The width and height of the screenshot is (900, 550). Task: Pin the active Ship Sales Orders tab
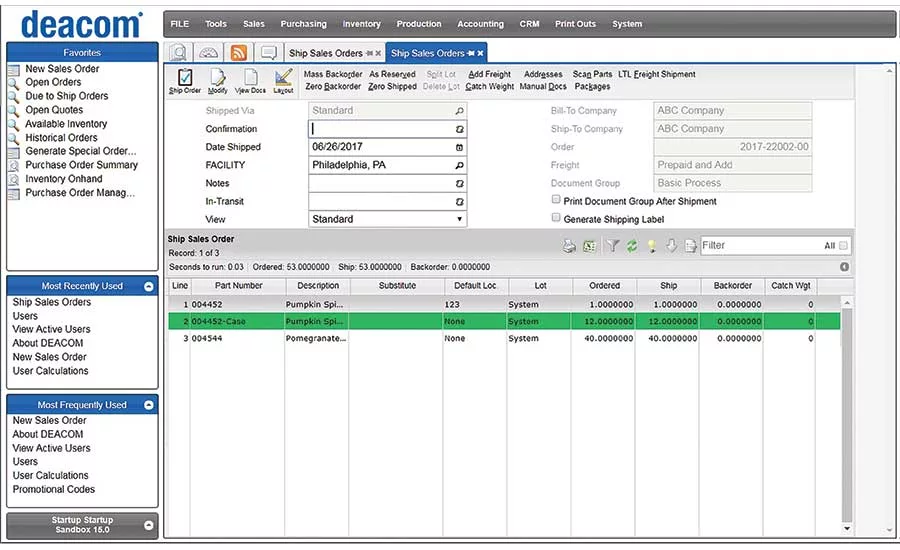(471, 53)
